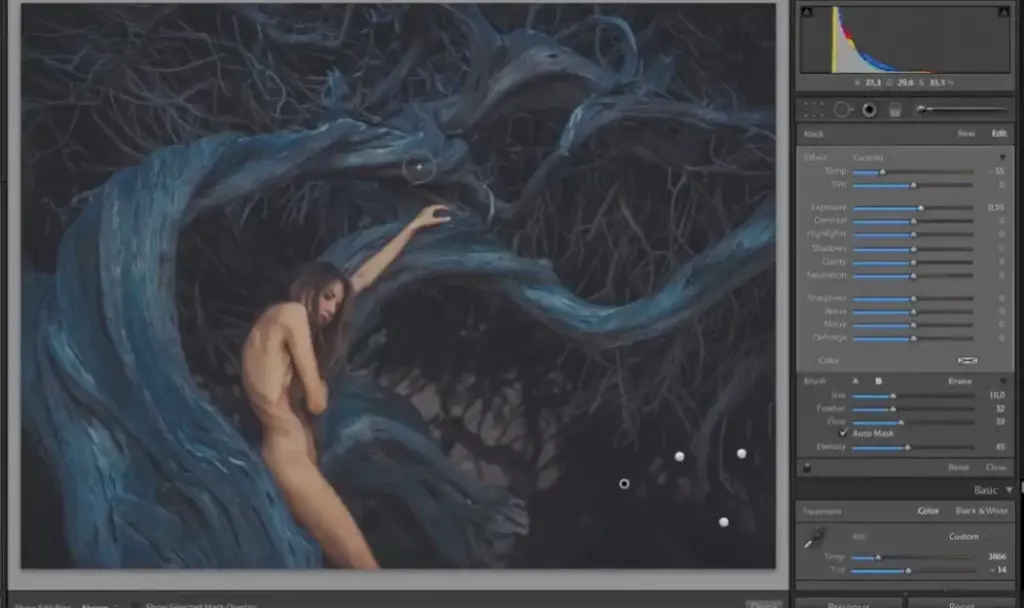Screen dimensions: 1024x608
Task: Open the Show Edit Pins Always dropdown
Action: click(x=98, y=606)
